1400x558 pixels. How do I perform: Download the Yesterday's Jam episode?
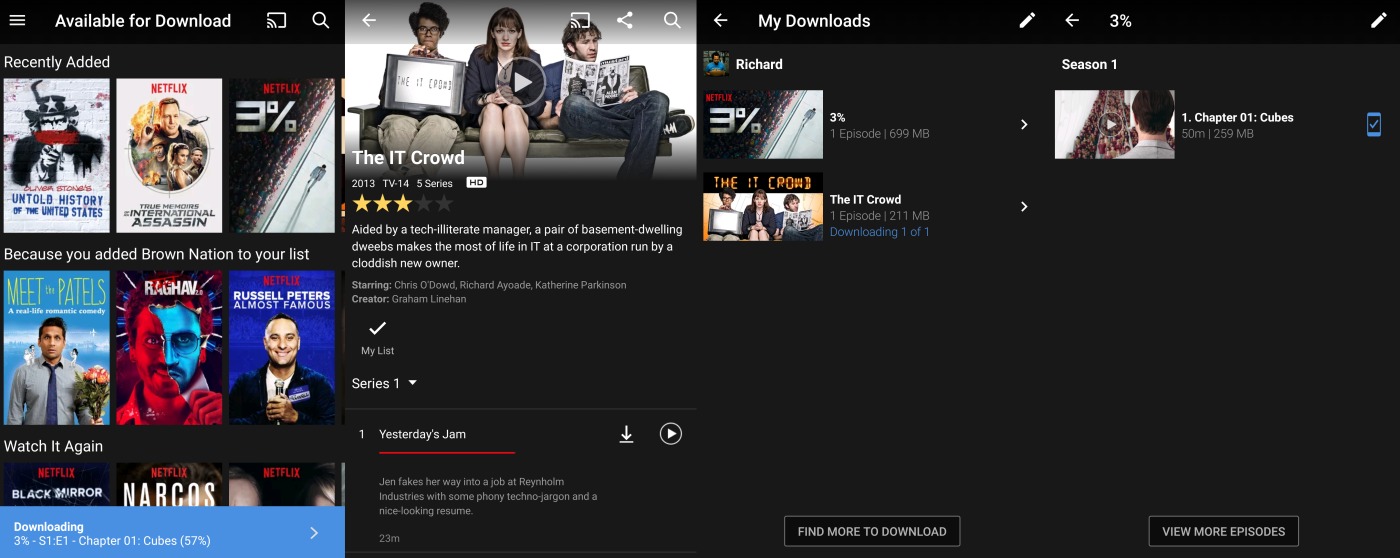pos(626,434)
